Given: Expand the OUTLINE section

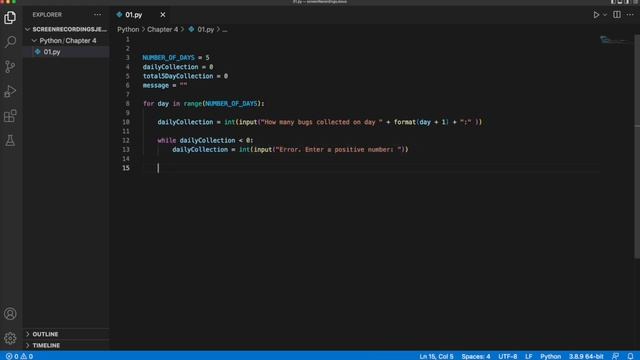Looking at the screenshot, I should click(x=66, y=334).
